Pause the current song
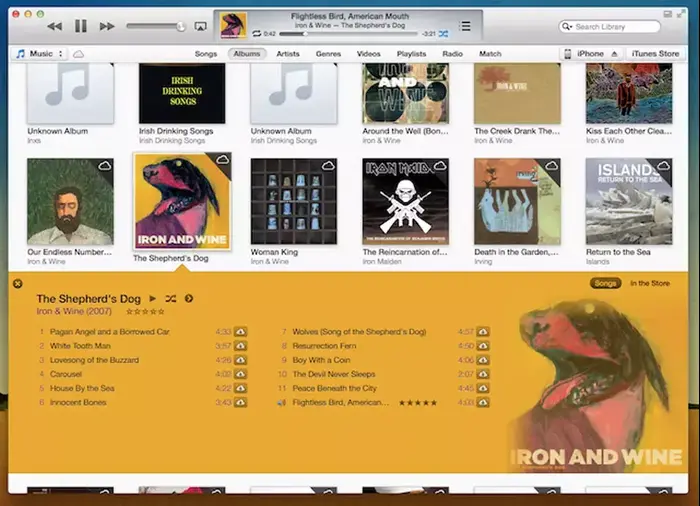 (80, 26)
